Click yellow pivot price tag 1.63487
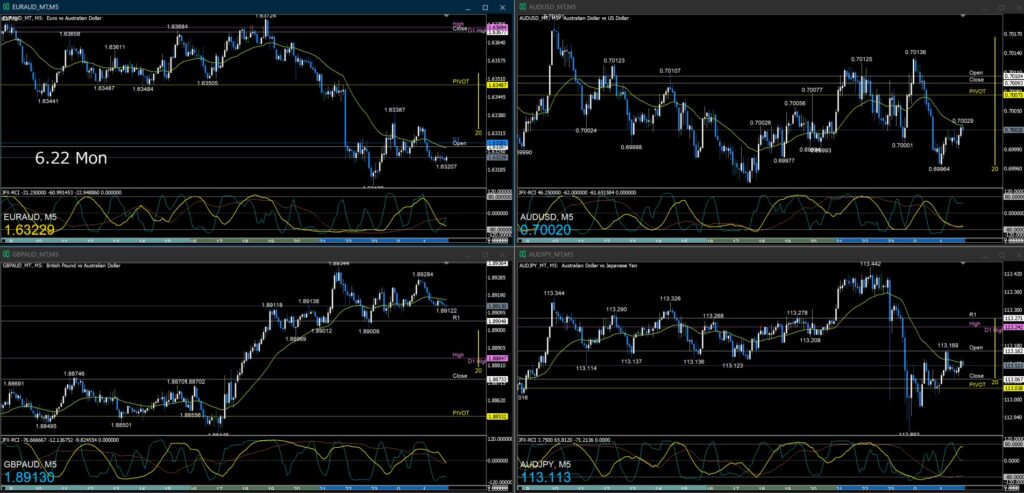This screenshot has width=1024, height=493. pos(498,85)
